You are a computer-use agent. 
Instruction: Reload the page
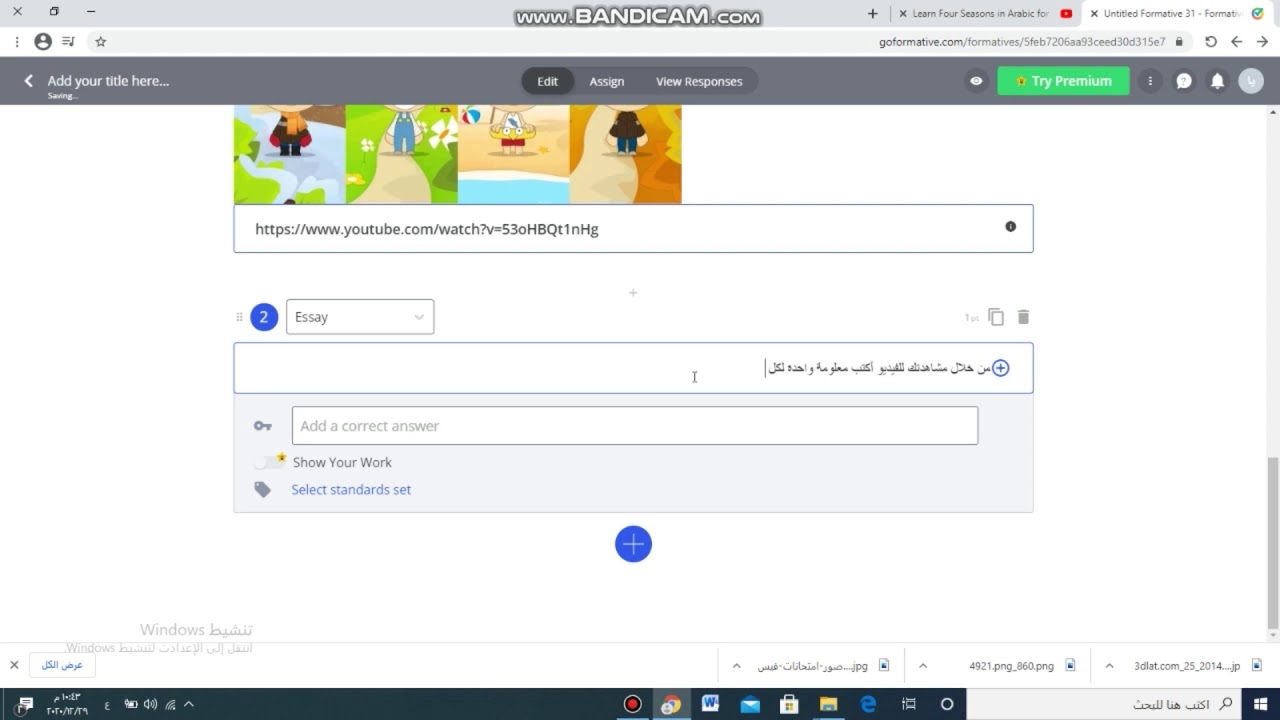coord(1211,42)
